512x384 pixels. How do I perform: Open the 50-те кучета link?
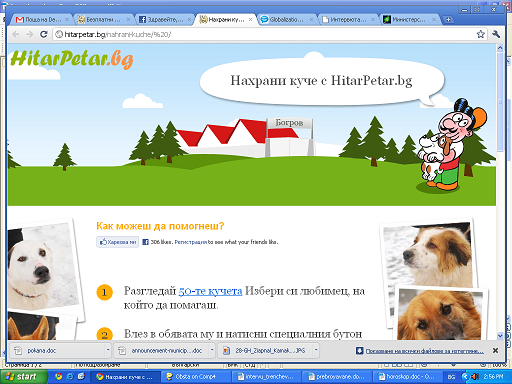pyautogui.click(x=210, y=291)
